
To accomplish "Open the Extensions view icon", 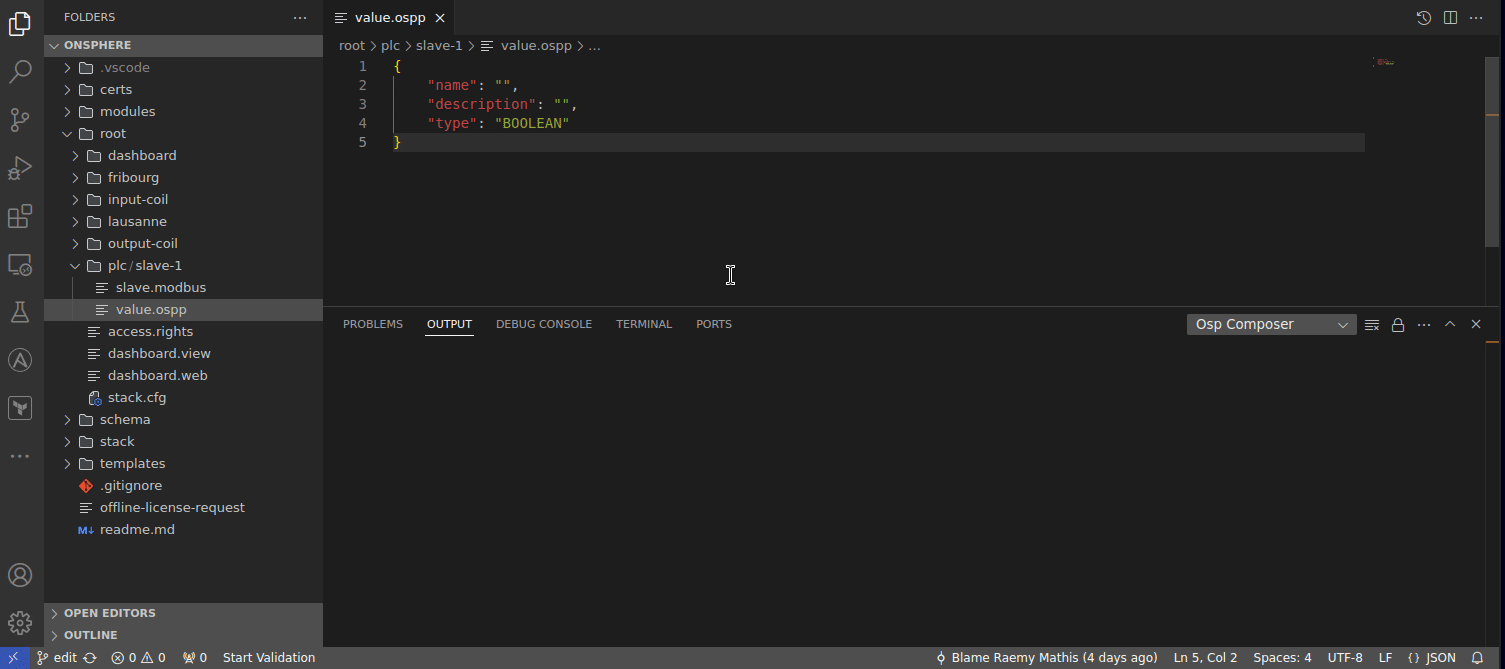I will pyautogui.click(x=20, y=216).
